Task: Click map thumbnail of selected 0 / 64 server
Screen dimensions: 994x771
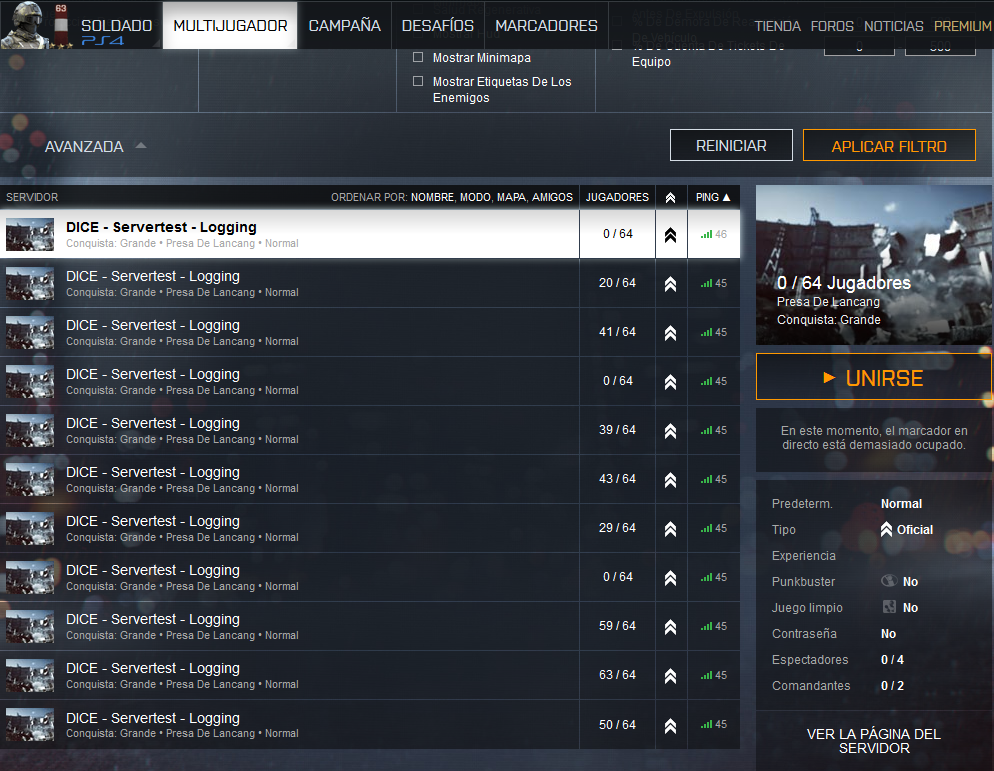Action: [30, 235]
